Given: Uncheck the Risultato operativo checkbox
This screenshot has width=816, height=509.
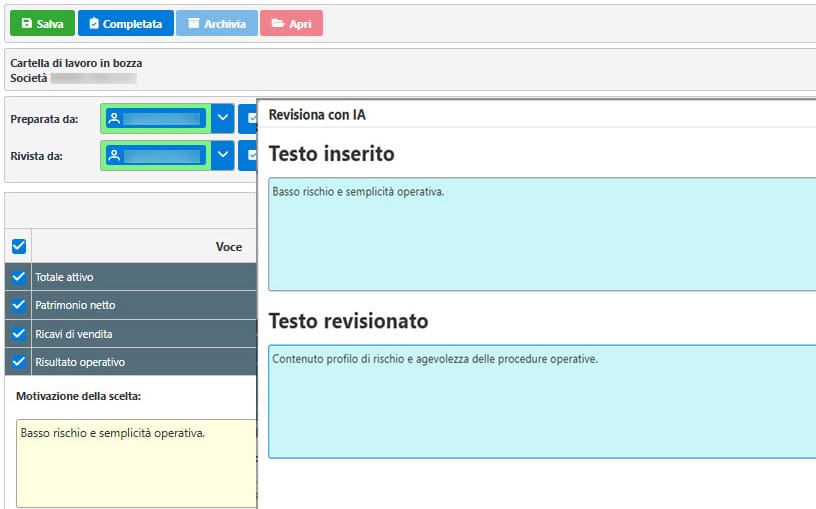Looking at the screenshot, I should [x=19, y=362].
